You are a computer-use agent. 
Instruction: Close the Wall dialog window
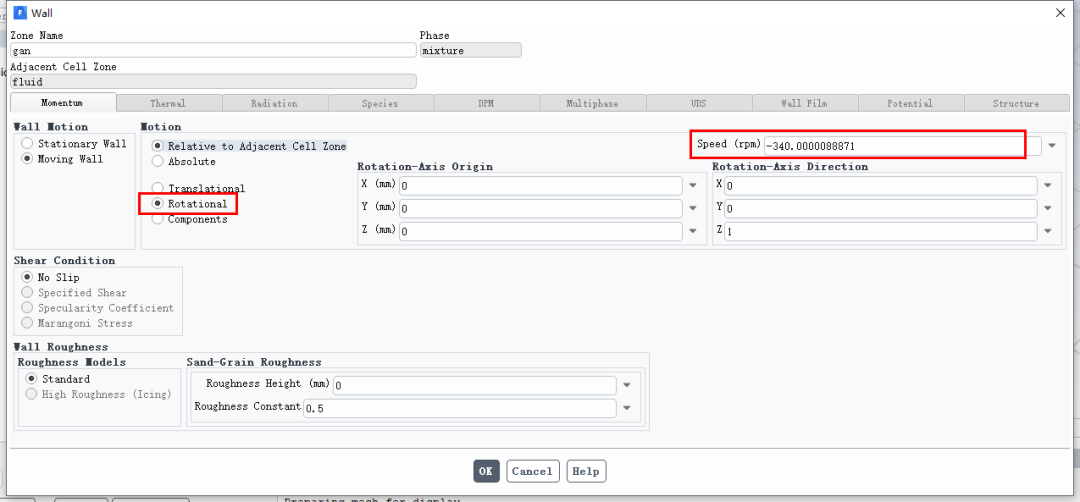point(1060,12)
